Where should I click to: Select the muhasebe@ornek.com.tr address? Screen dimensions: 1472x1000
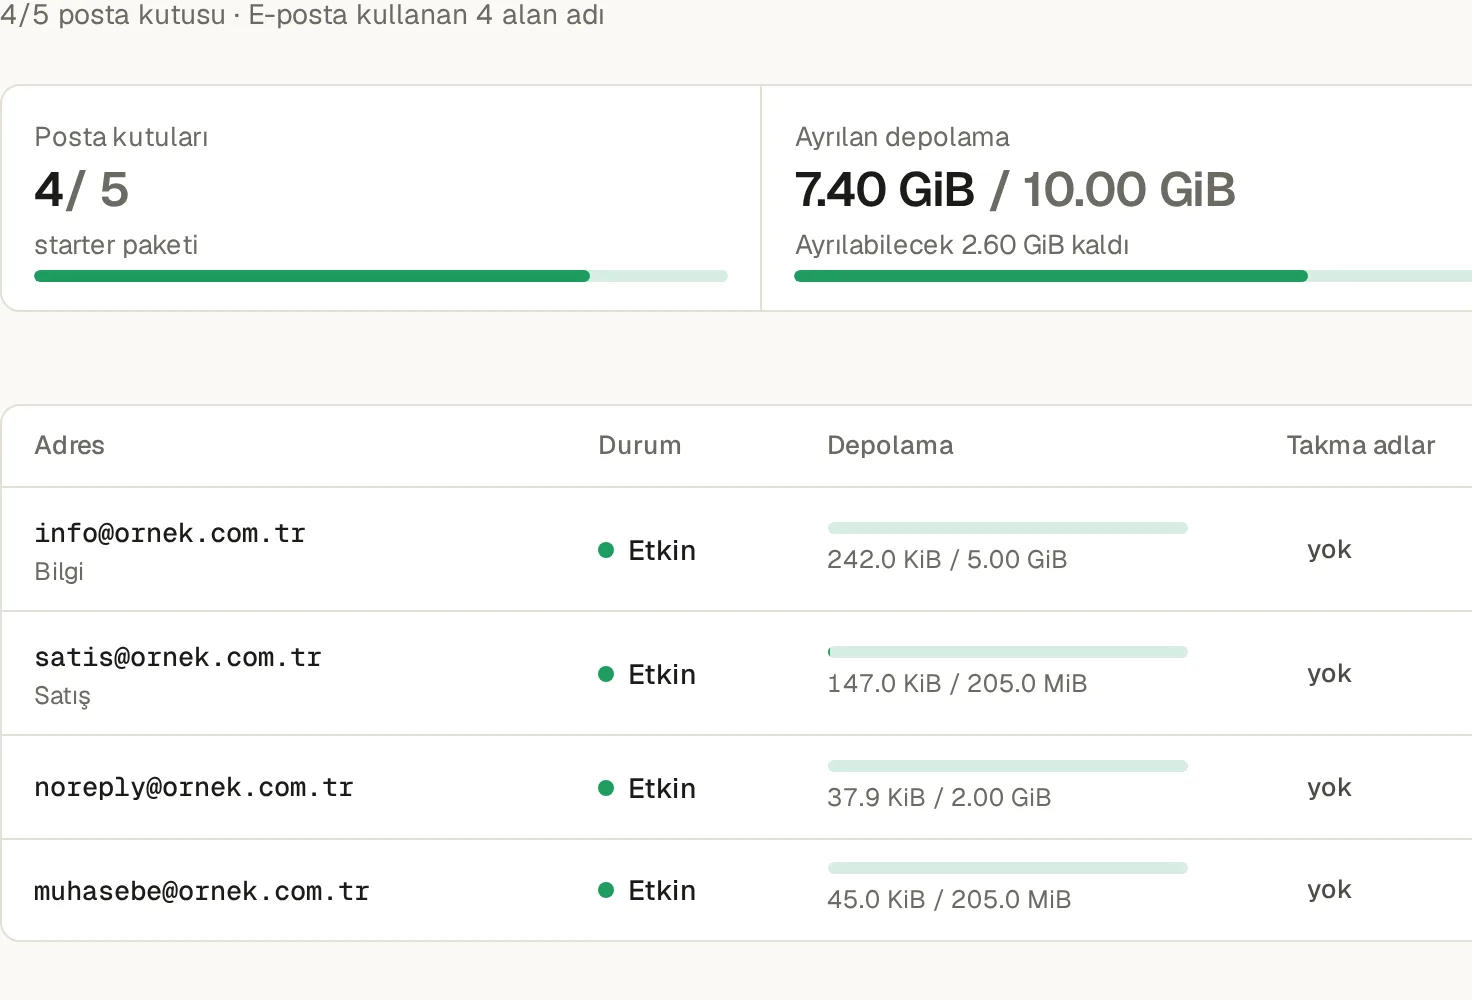coord(202,891)
